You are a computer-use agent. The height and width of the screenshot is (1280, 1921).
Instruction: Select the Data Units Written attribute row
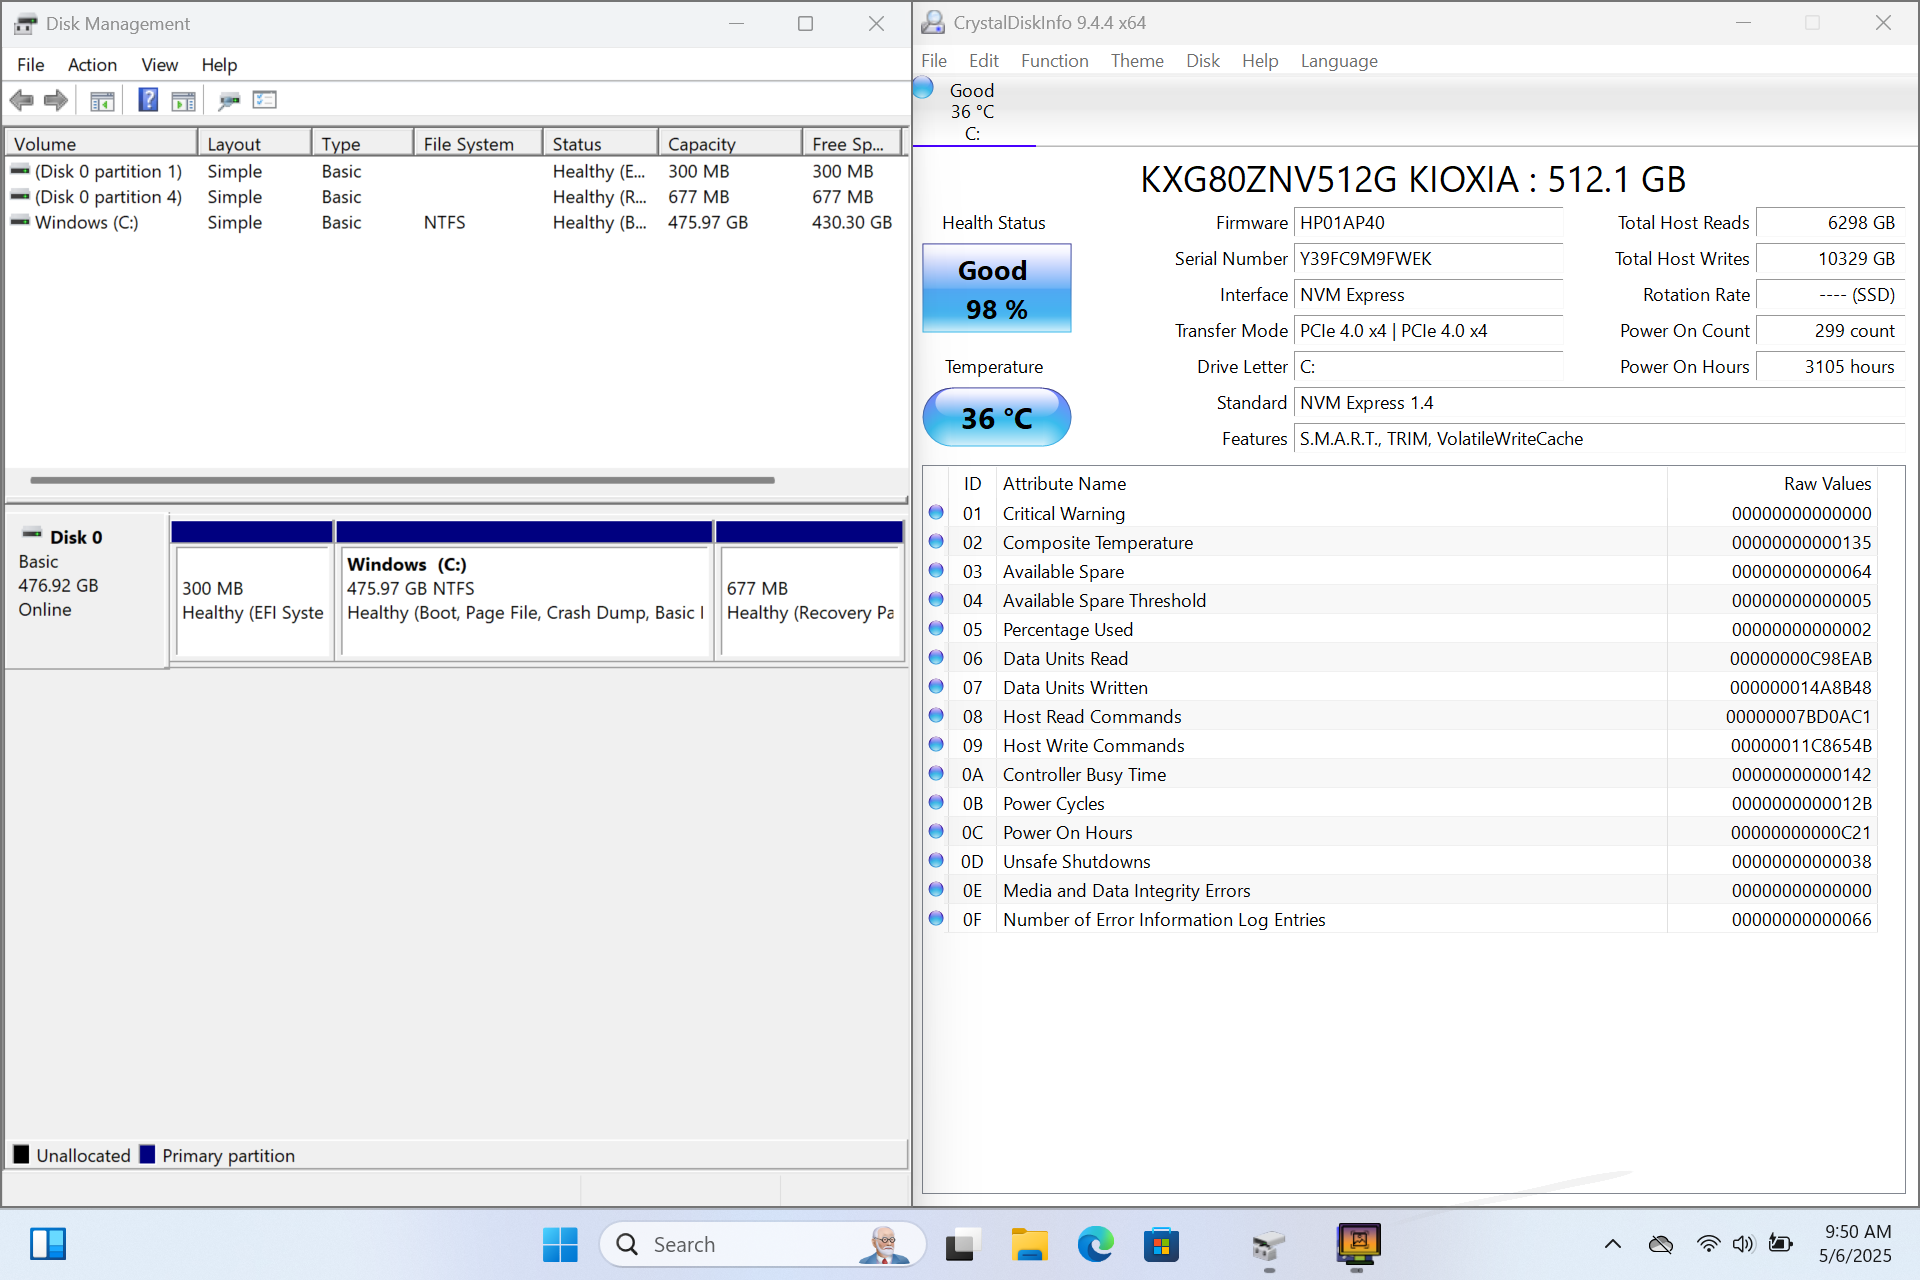[x=1400, y=687]
